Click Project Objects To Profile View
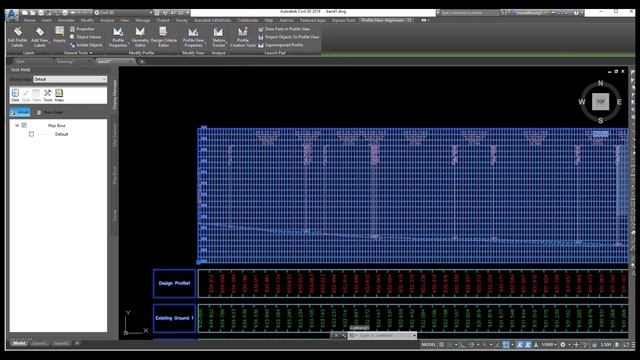 tap(288, 37)
